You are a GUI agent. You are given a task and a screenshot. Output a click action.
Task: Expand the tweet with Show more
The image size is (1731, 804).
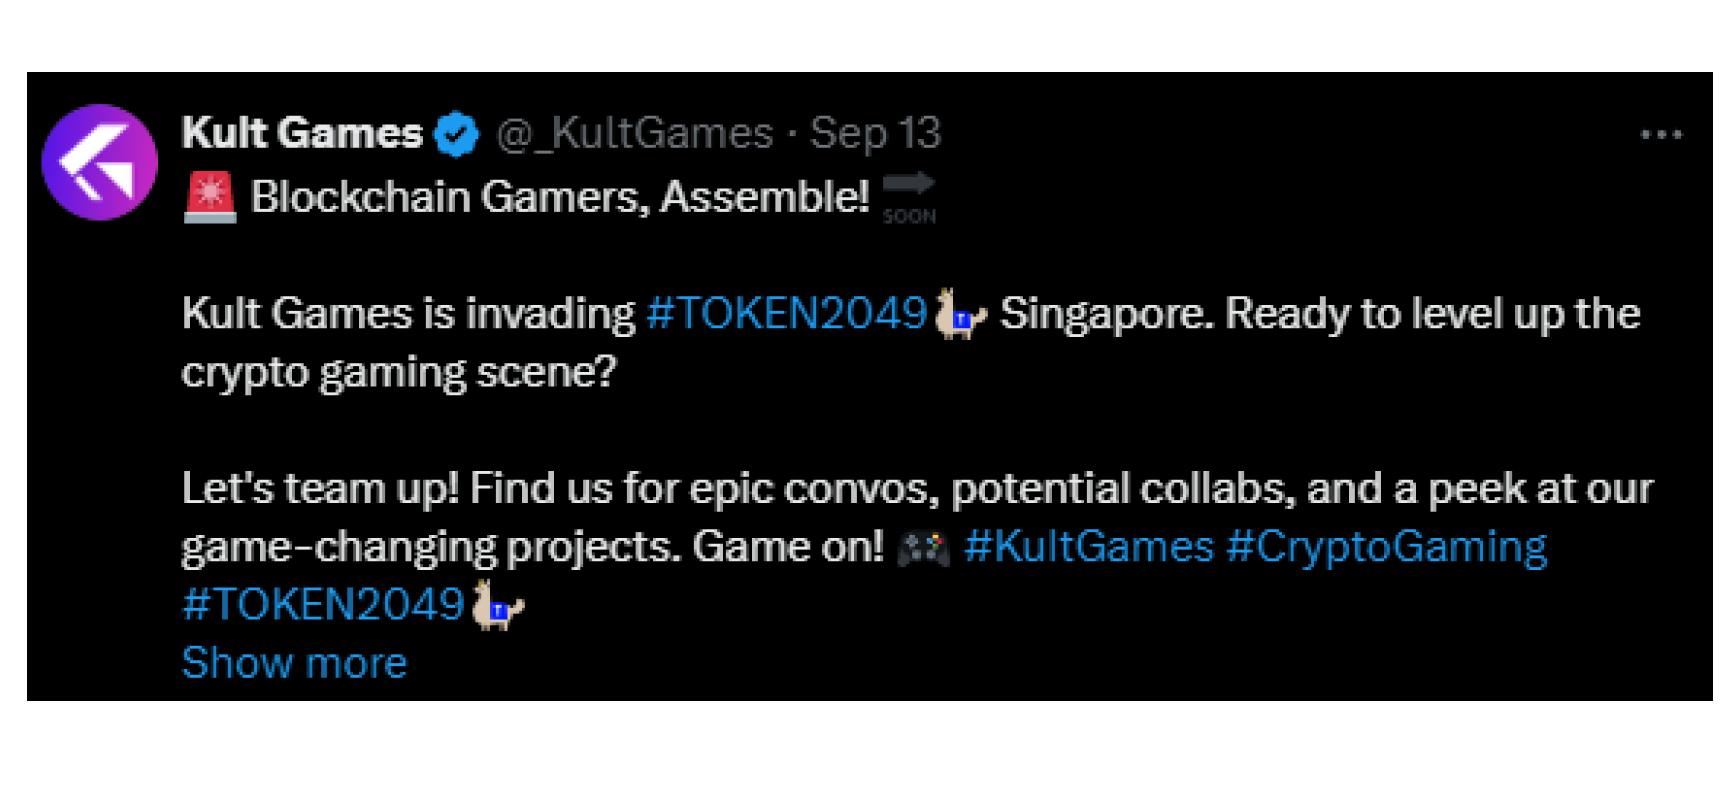point(294,664)
